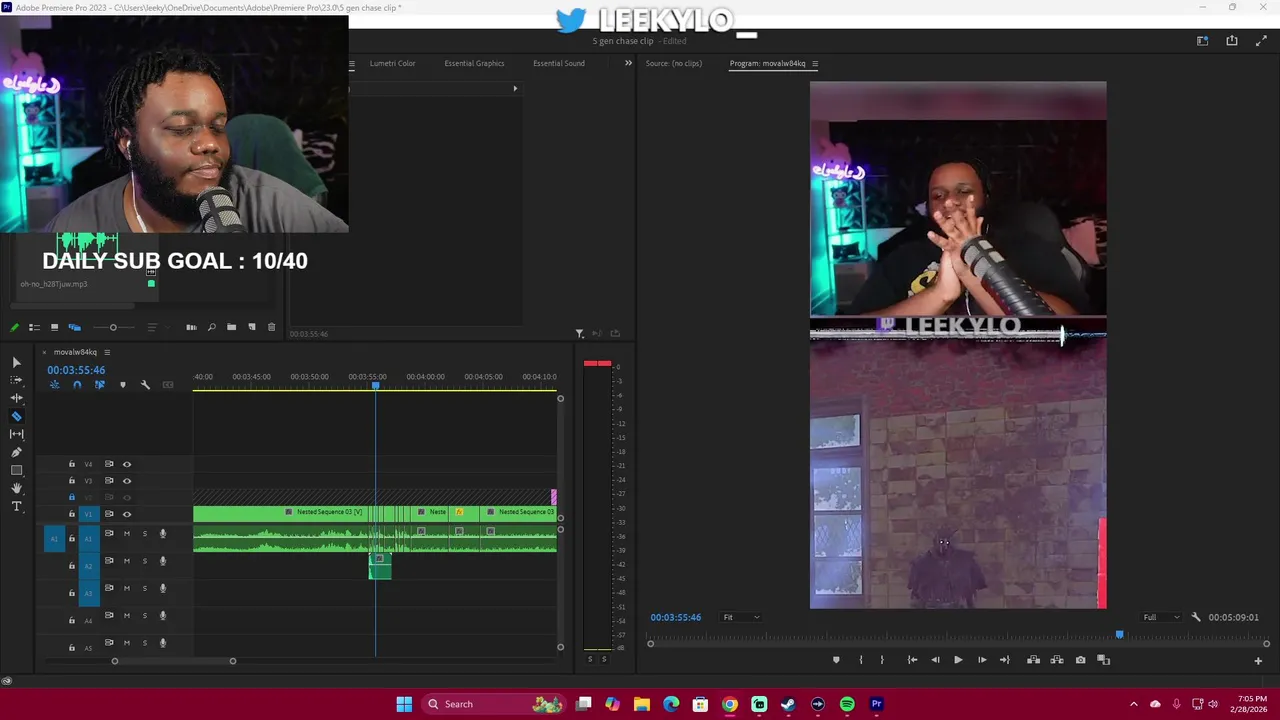
Task: Step forward one frame in program monitor
Action: pyautogui.click(x=982, y=660)
